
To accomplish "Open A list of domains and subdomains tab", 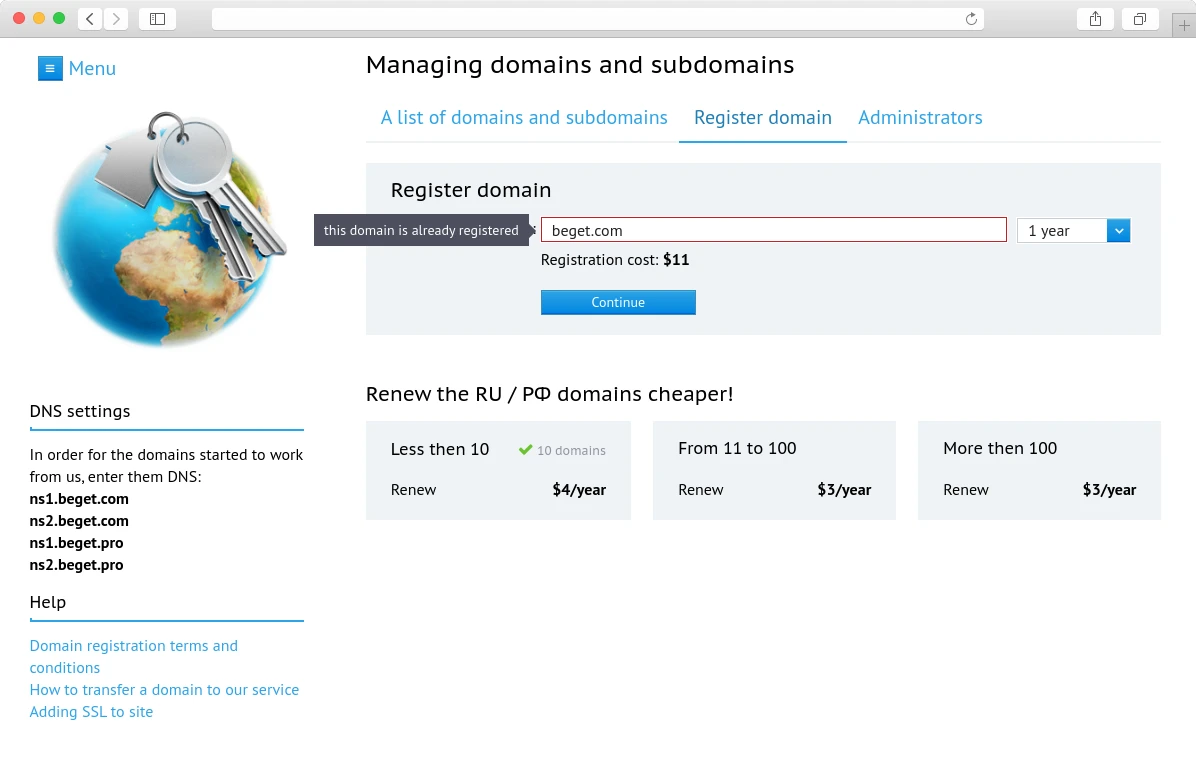I will point(523,117).
